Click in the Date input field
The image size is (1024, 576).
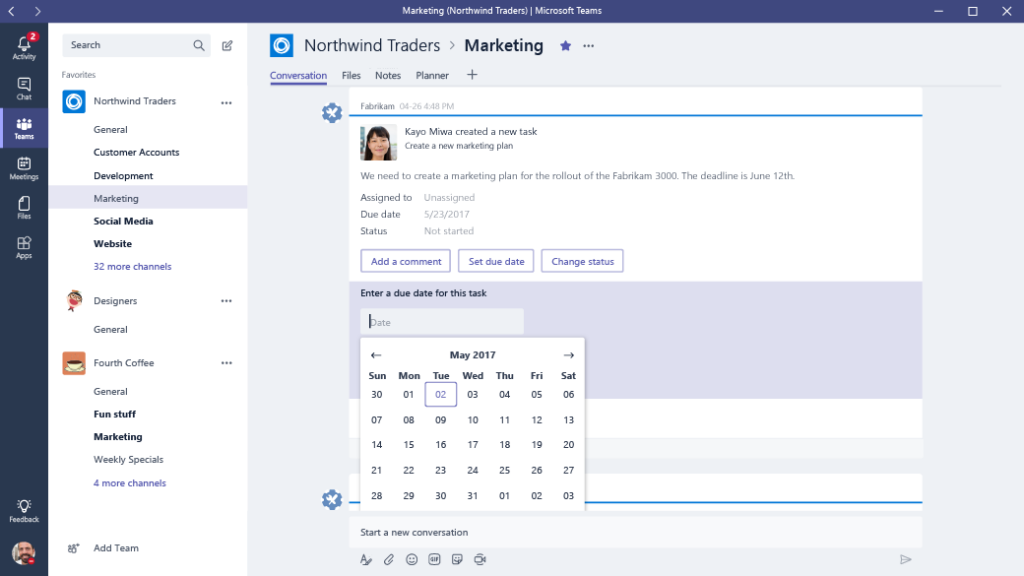point(442,322)
